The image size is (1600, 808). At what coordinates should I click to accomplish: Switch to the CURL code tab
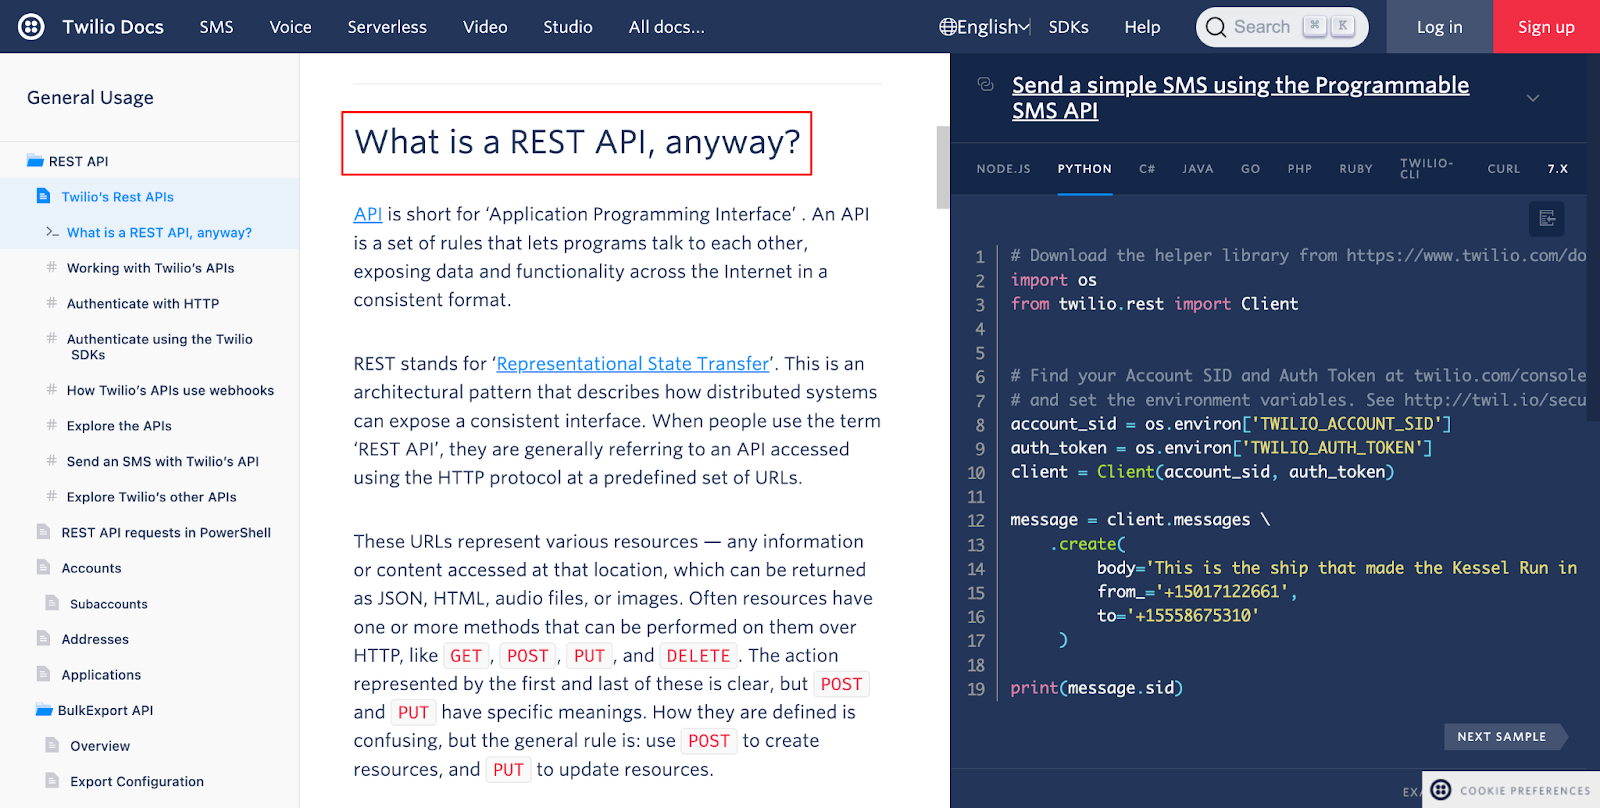point(1503,169)
